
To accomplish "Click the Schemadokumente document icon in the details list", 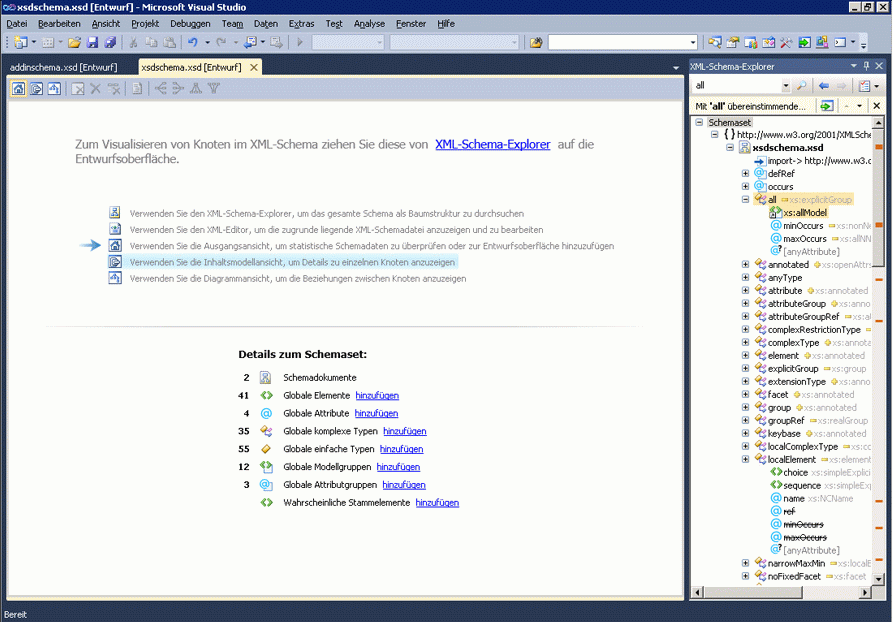I will point(264,377).
